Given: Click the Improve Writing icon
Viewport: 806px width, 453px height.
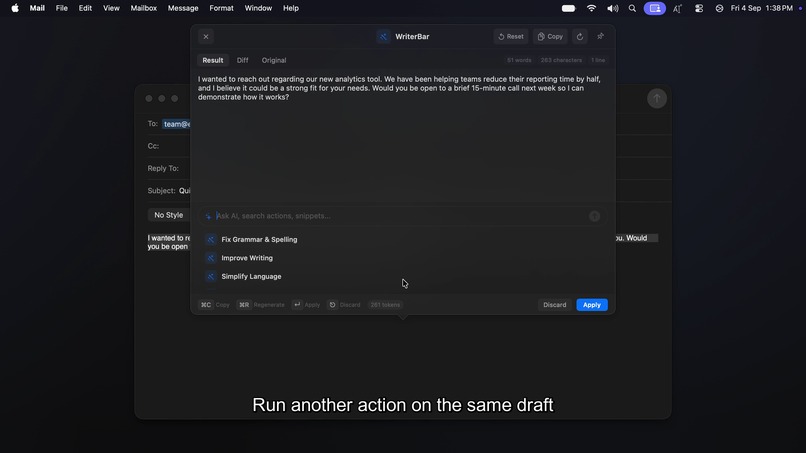Looking at the screenshot, I should click(x=211, y=258).
